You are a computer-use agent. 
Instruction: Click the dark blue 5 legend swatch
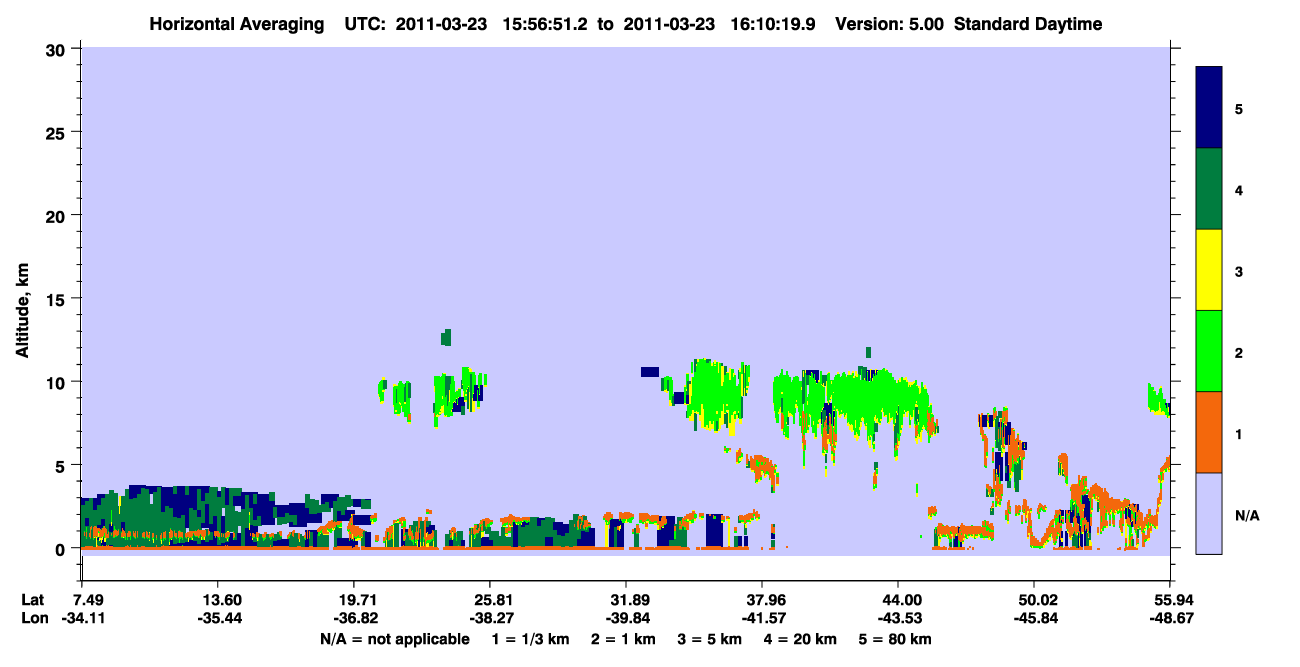tap(1209, 108)
